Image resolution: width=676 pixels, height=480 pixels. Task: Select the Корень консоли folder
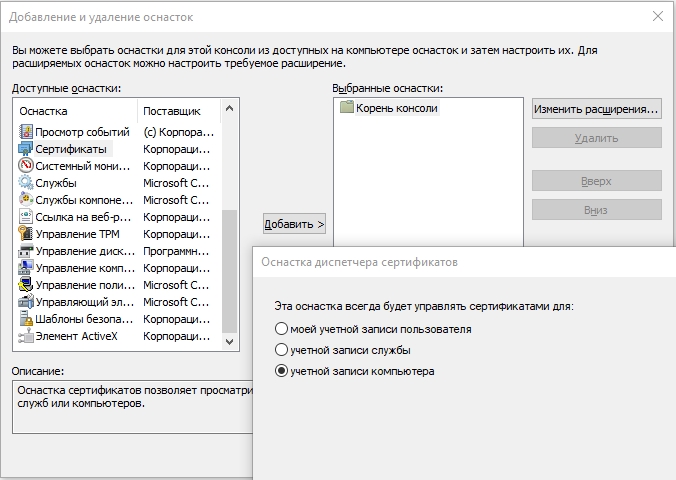pos(347,108)
